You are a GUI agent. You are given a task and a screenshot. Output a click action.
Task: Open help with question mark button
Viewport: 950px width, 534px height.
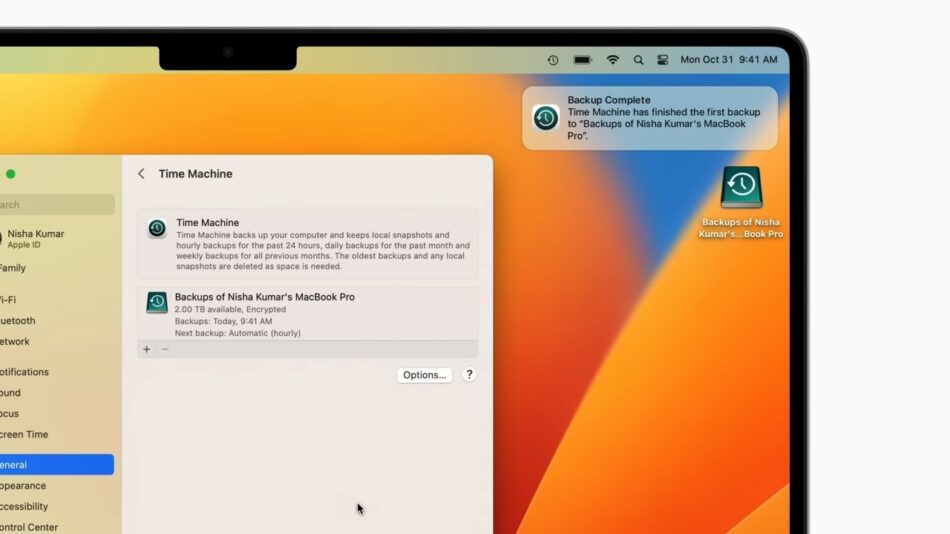click(469, 375)
